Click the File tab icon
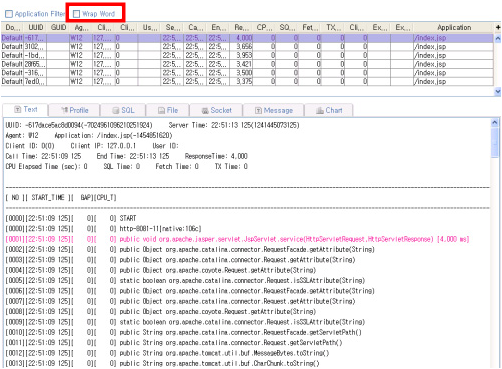 (161, 110)
